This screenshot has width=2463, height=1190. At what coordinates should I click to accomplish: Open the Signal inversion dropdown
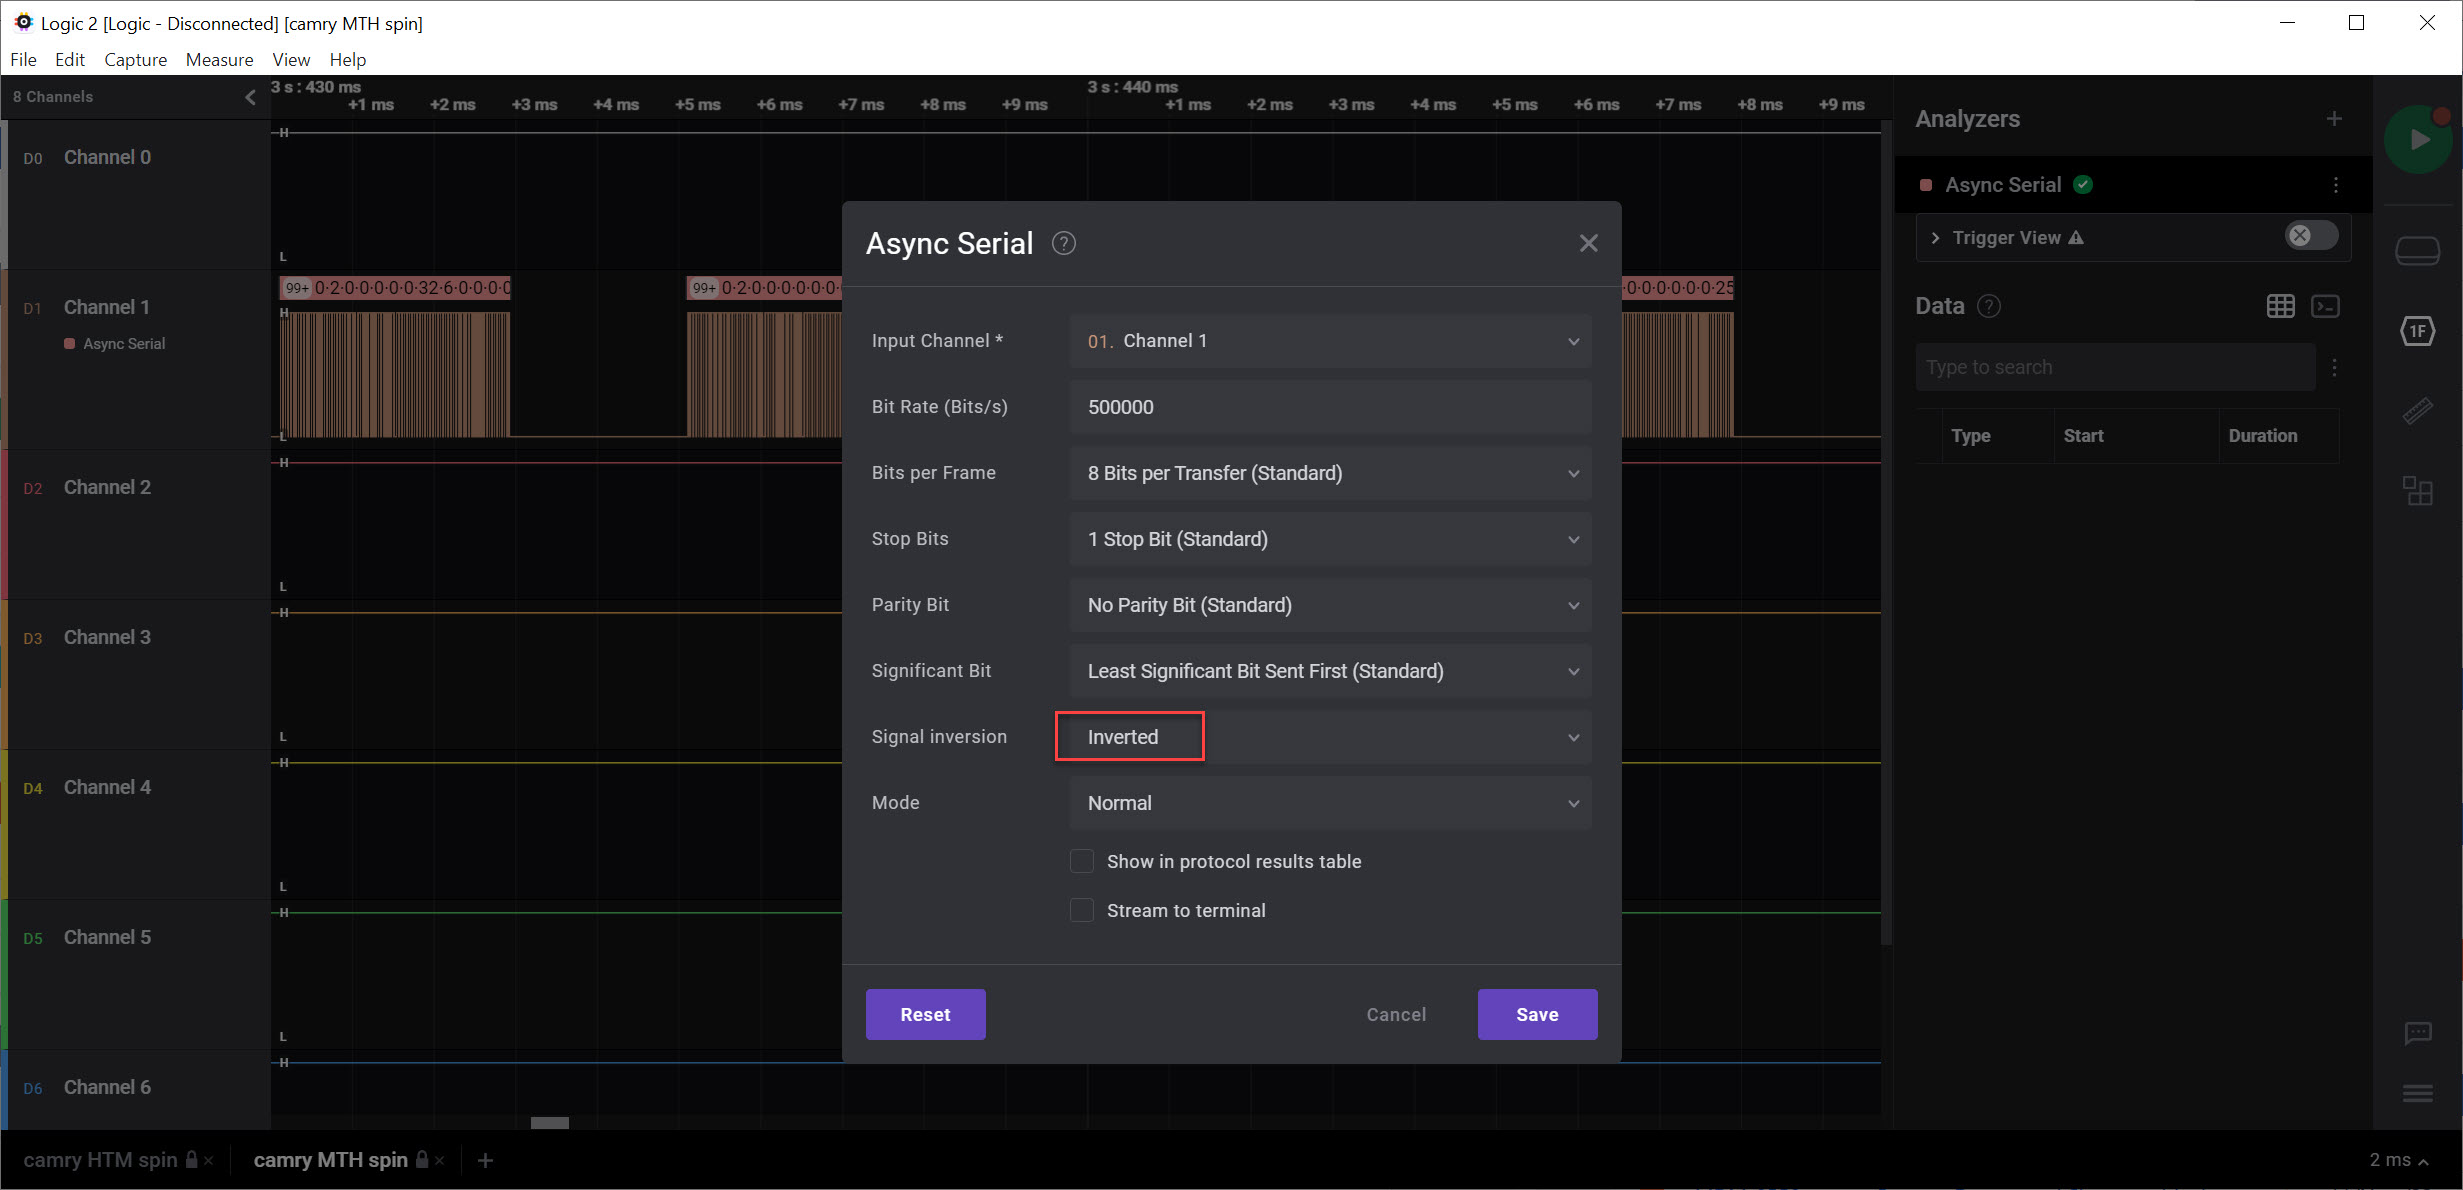point(1330,737)
